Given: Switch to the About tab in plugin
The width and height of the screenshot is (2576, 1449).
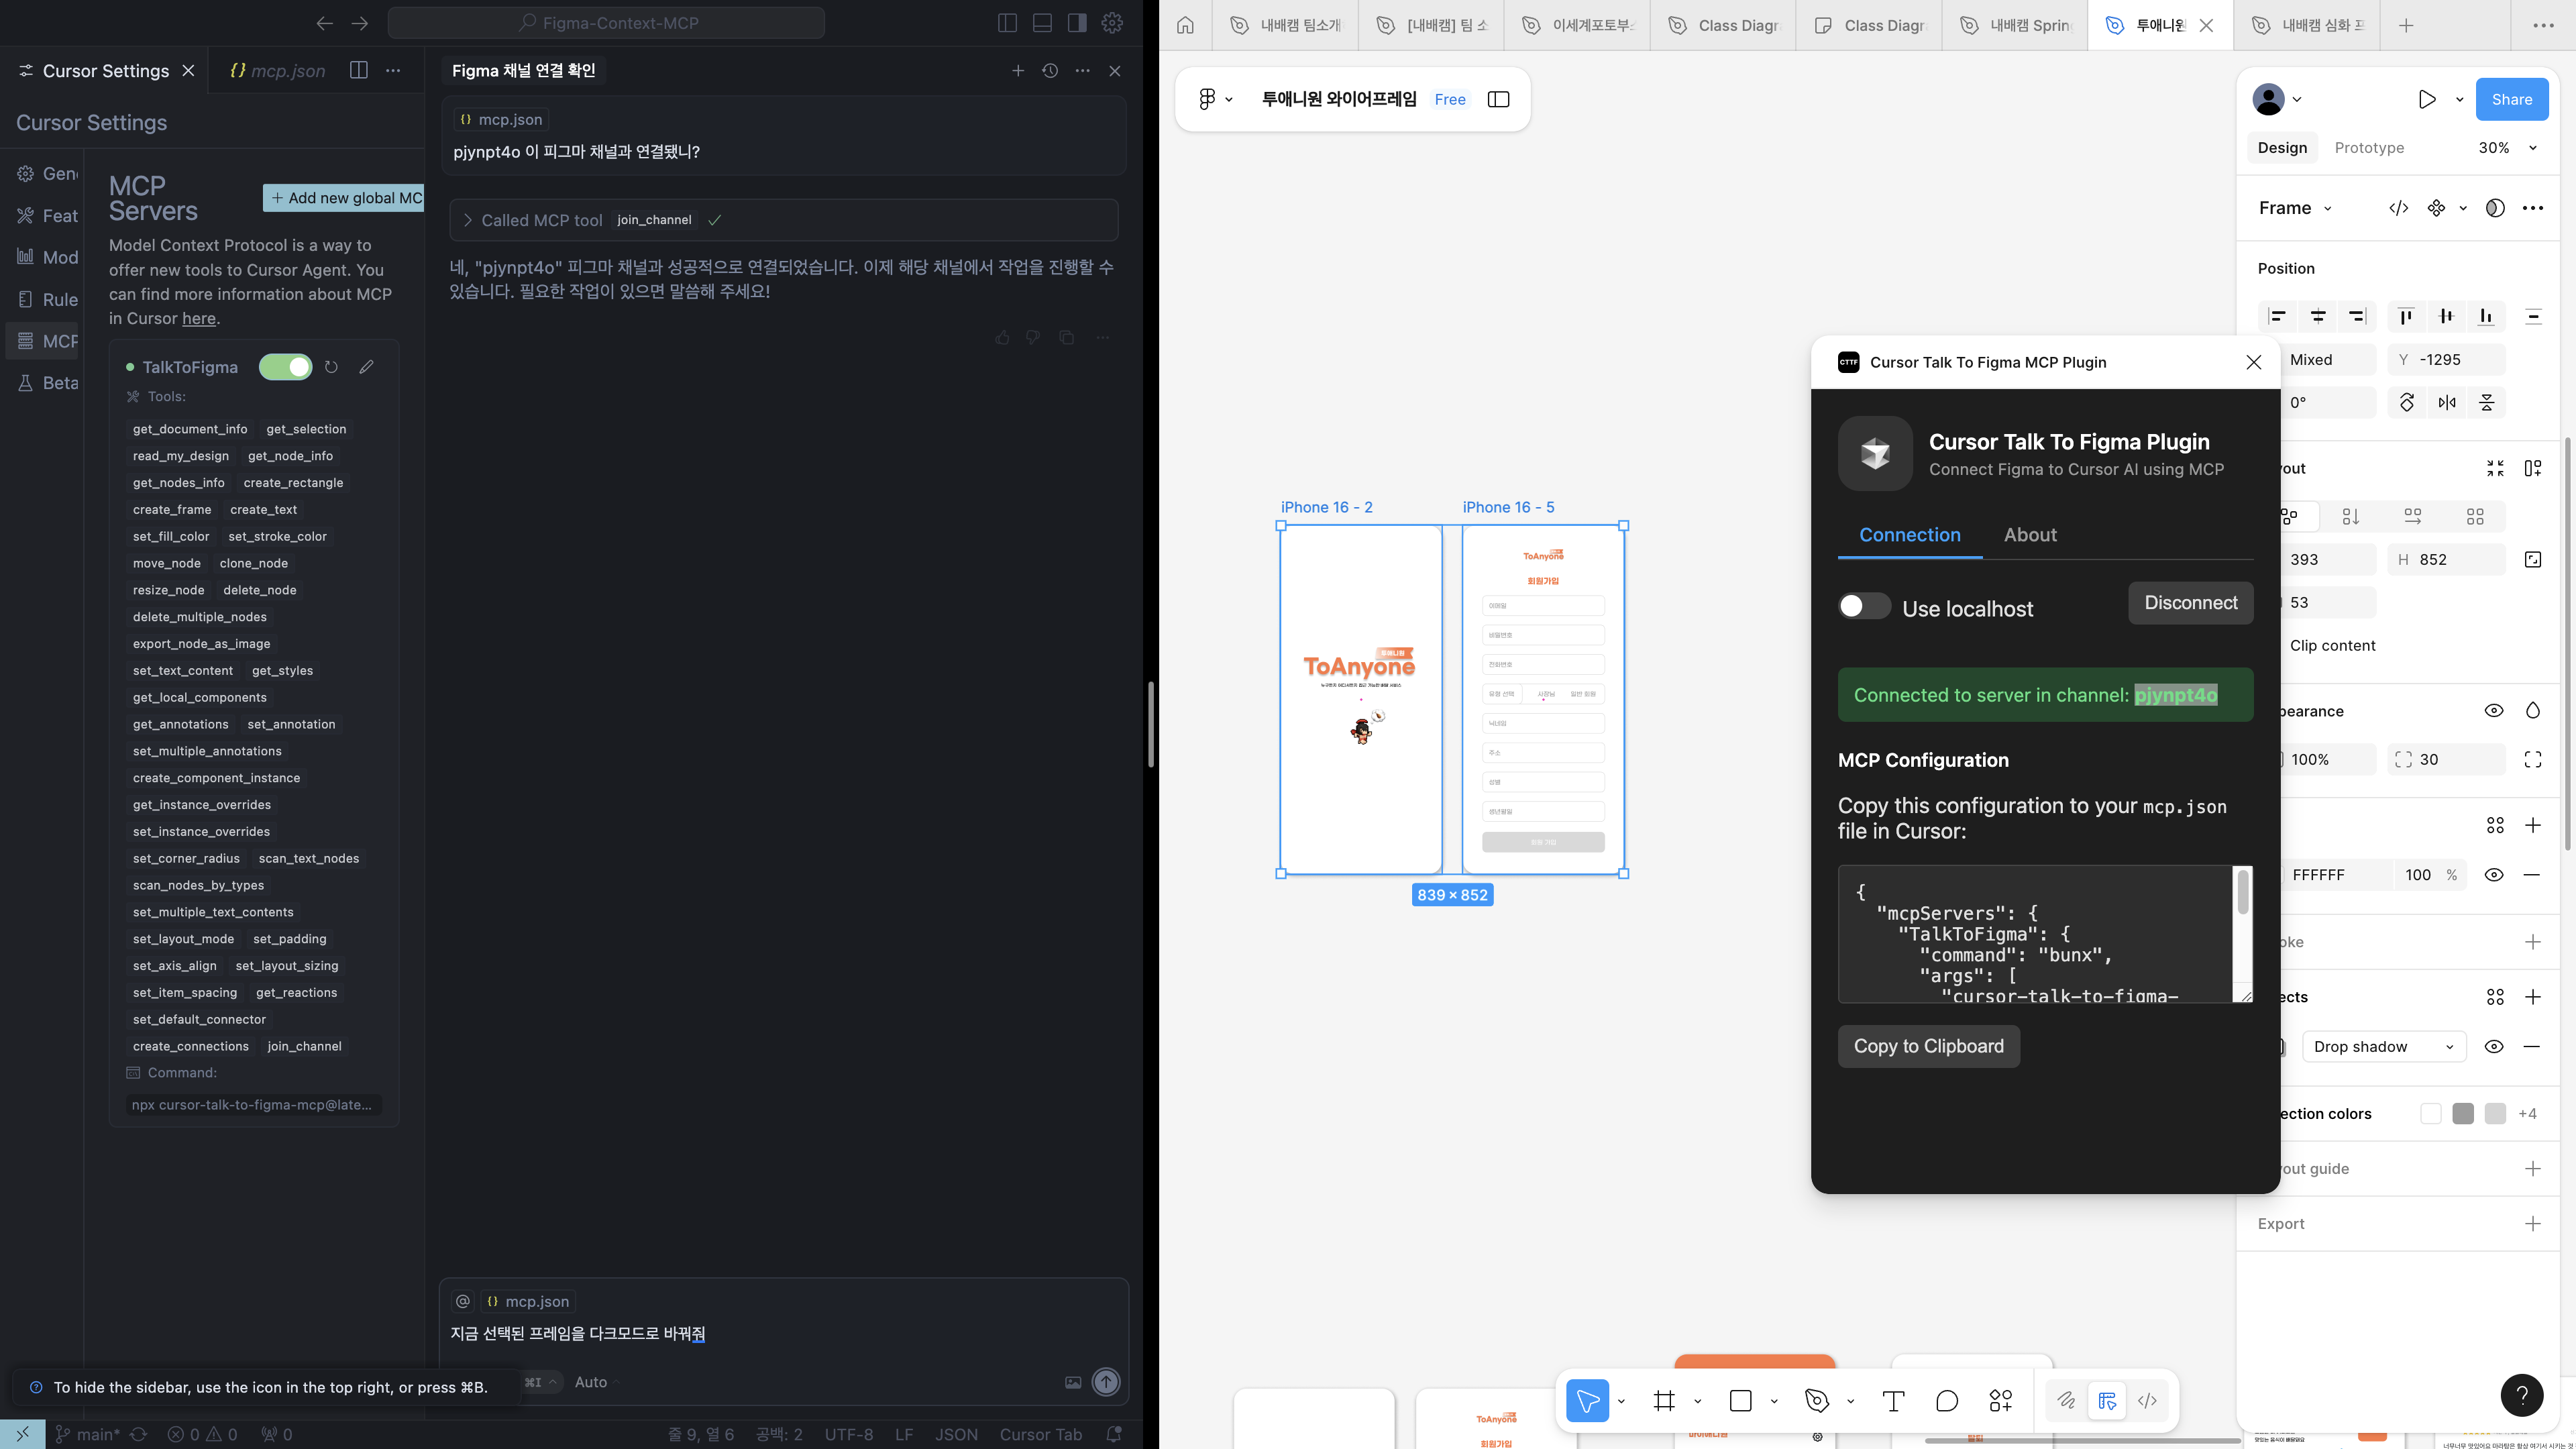Looking at the screenshot, I should coord(2030,535).
